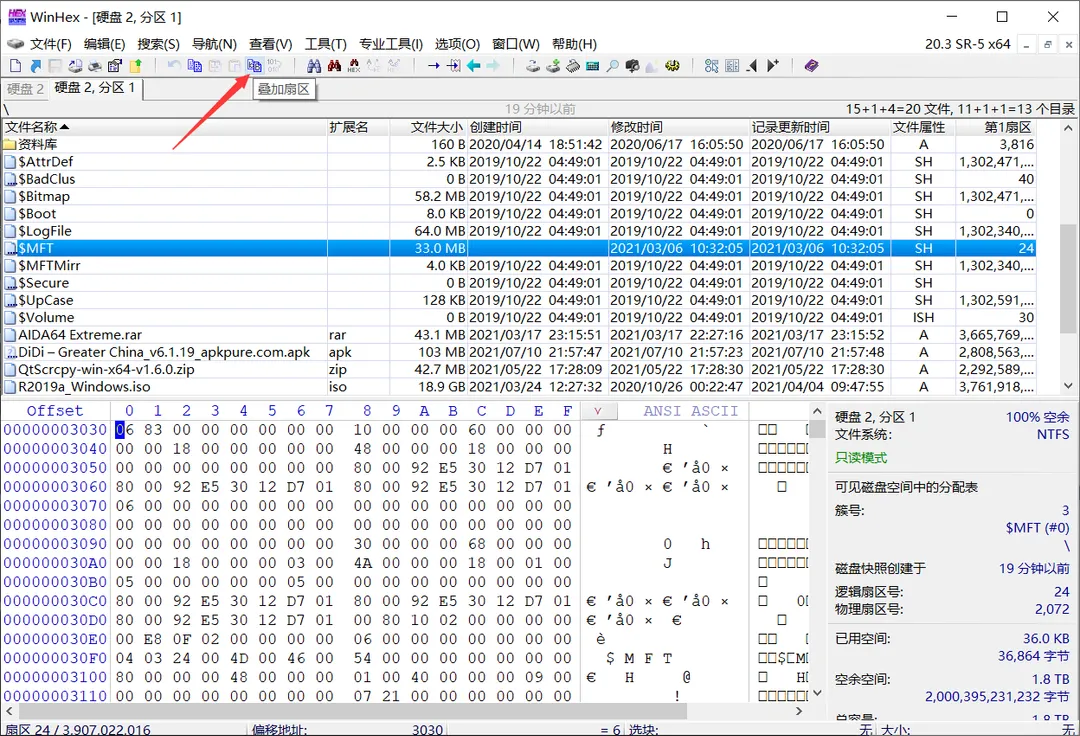The image size is (1080, 736).
Task: Open the purple help book icon
Action: (811, 66)
